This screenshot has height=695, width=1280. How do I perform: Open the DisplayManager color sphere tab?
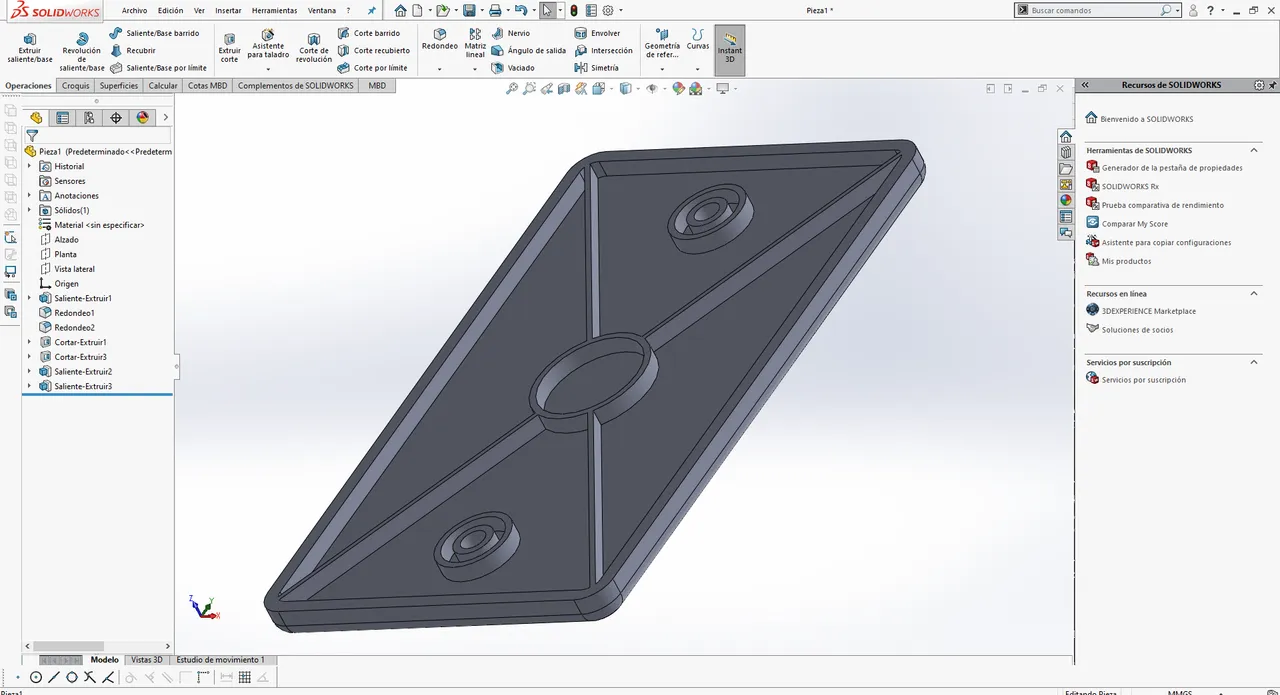[x=142, y=118]
